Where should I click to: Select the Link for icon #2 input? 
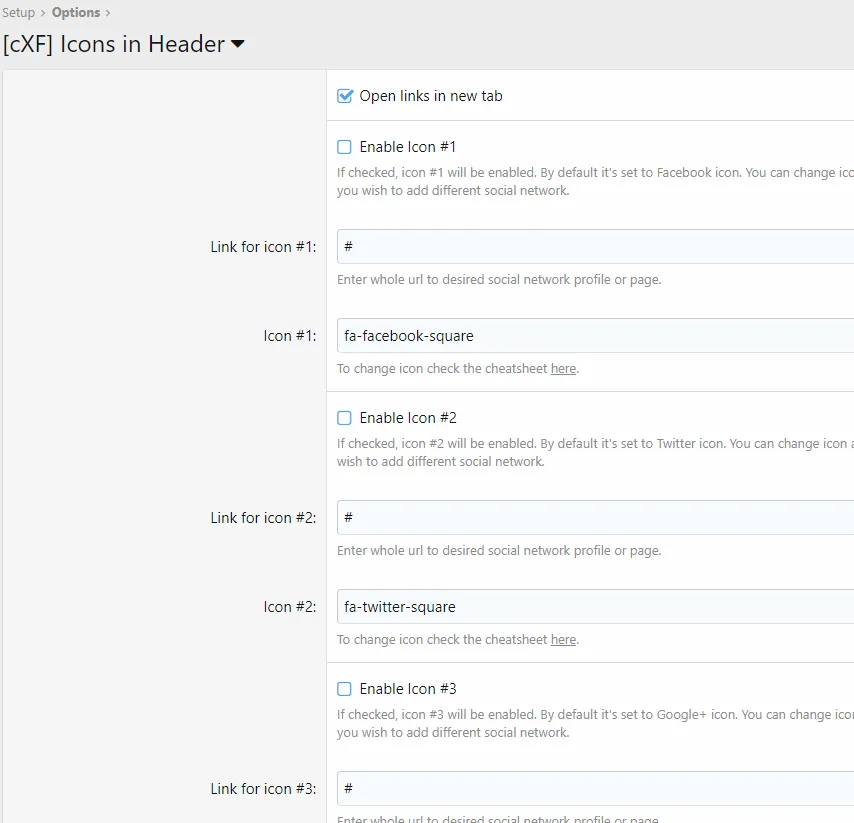pyautogui.click(x=595, y=517)
